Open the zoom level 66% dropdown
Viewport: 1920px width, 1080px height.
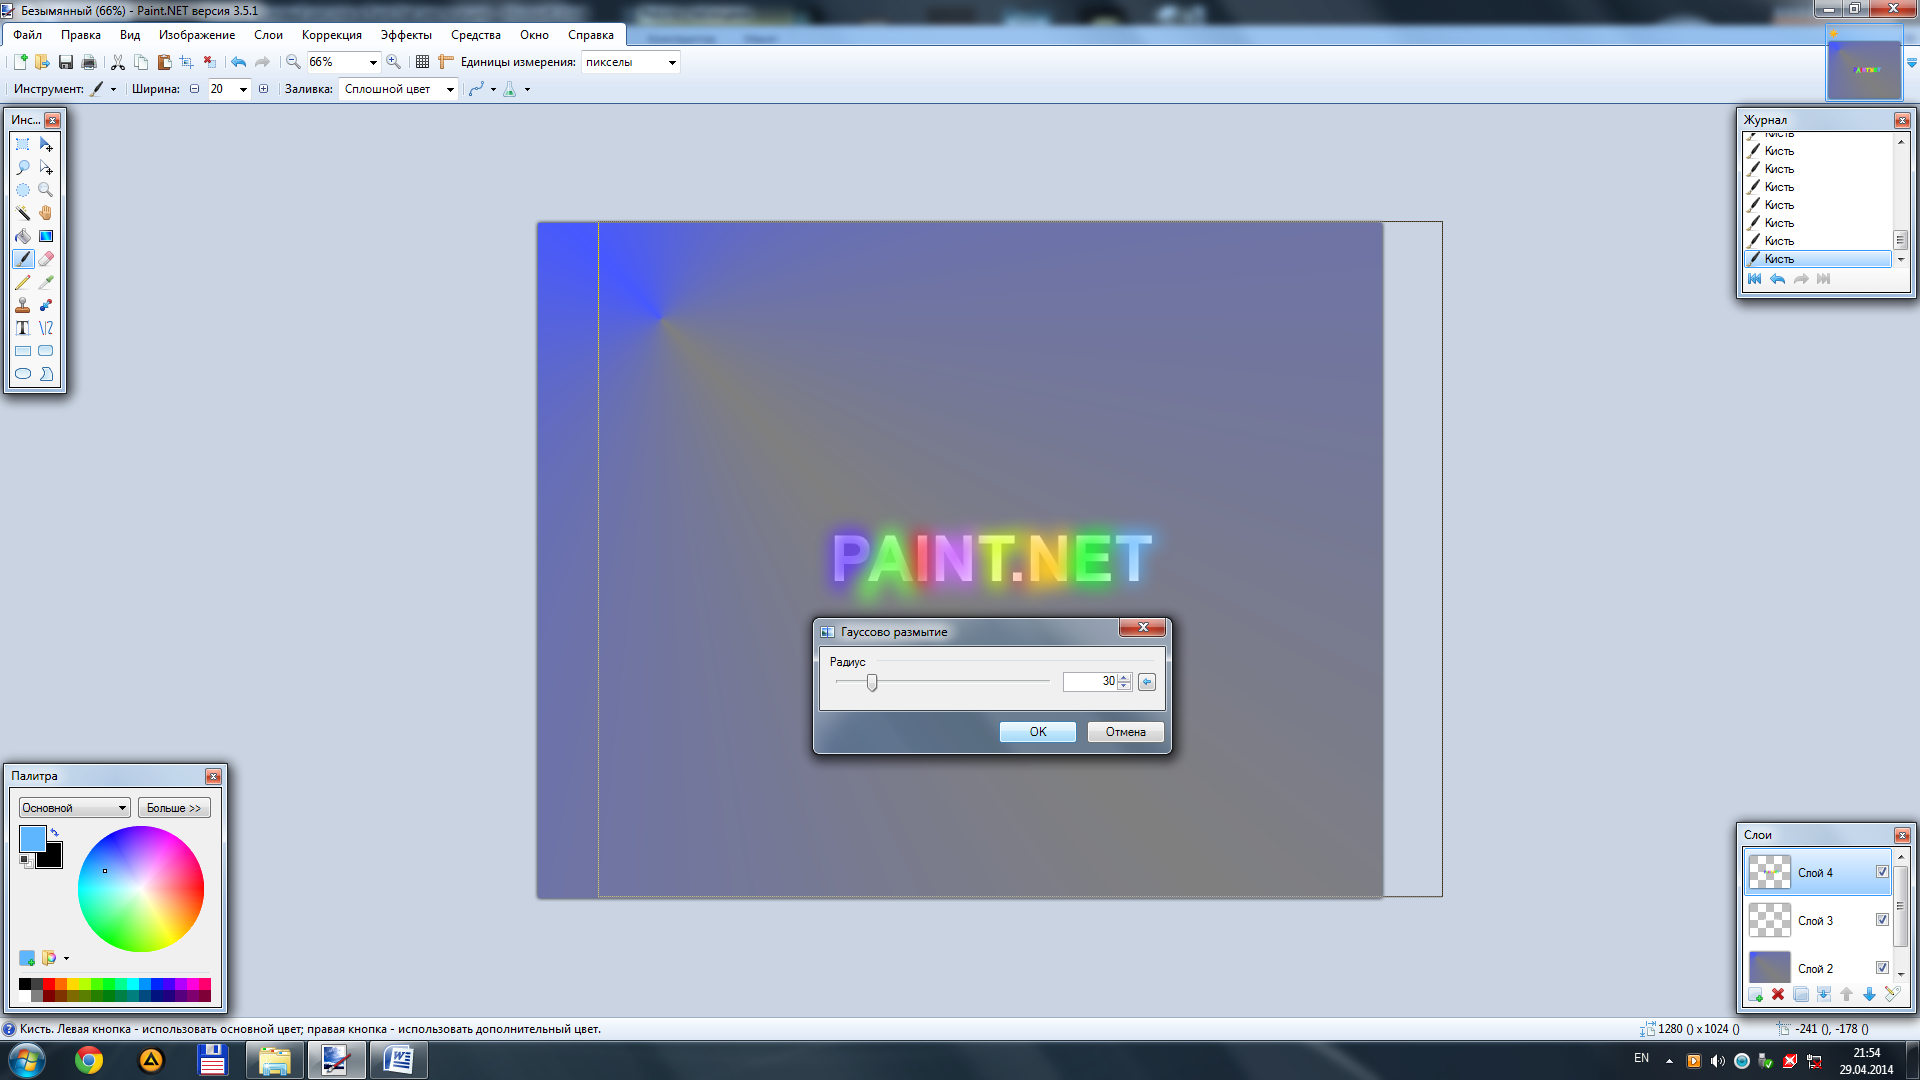(373, 62)
